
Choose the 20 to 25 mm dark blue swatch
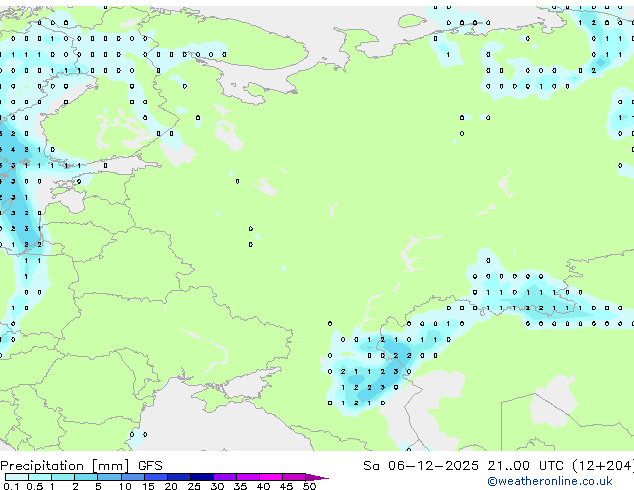point(179,477)
